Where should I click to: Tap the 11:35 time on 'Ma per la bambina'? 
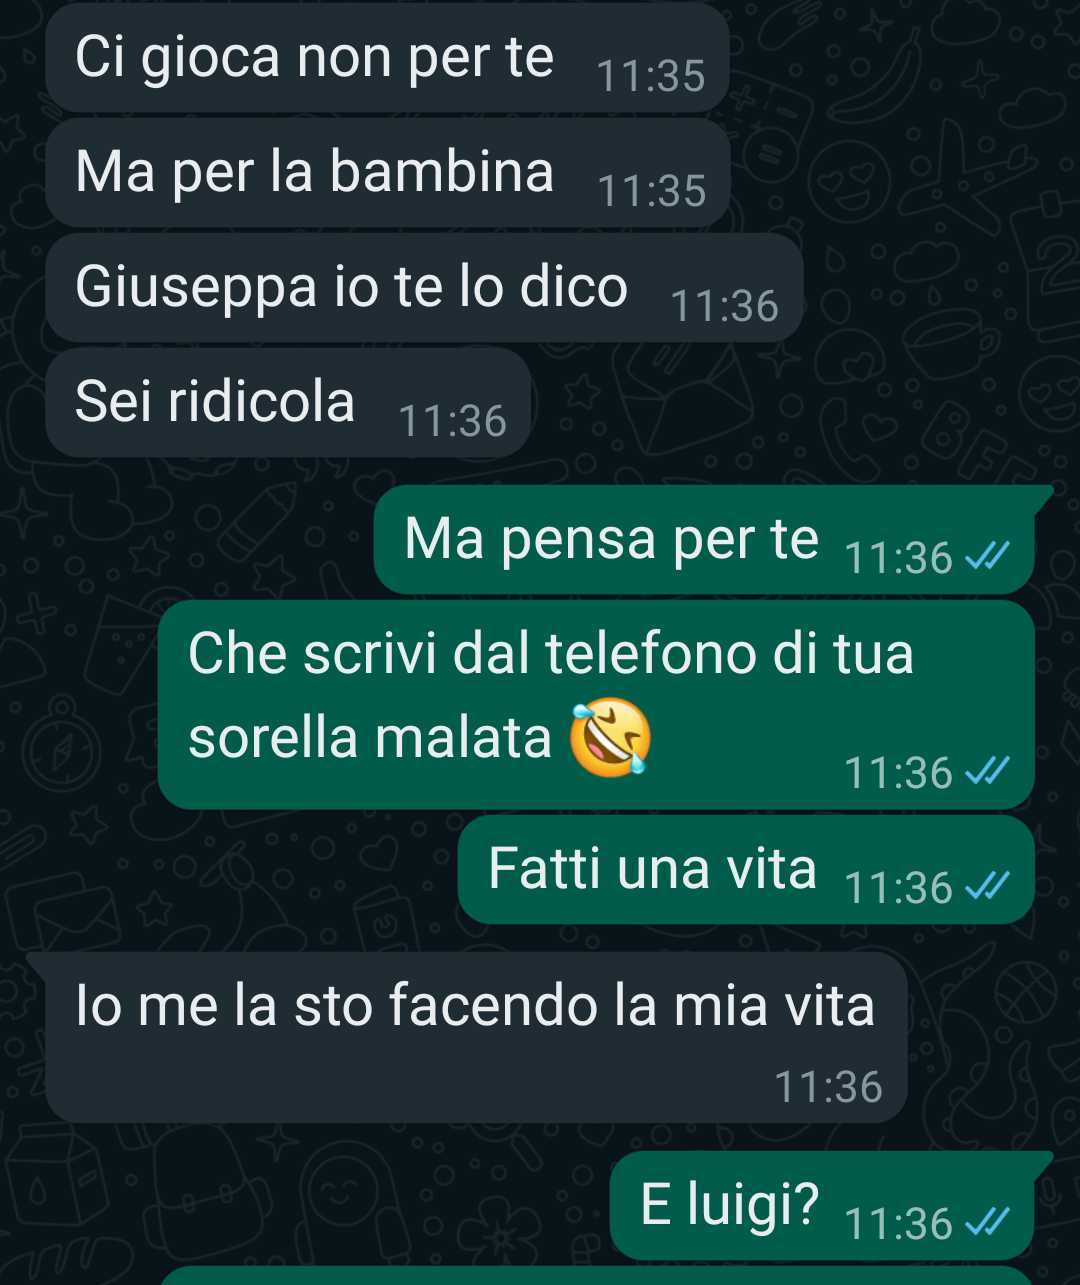click(x=652, y=192)
